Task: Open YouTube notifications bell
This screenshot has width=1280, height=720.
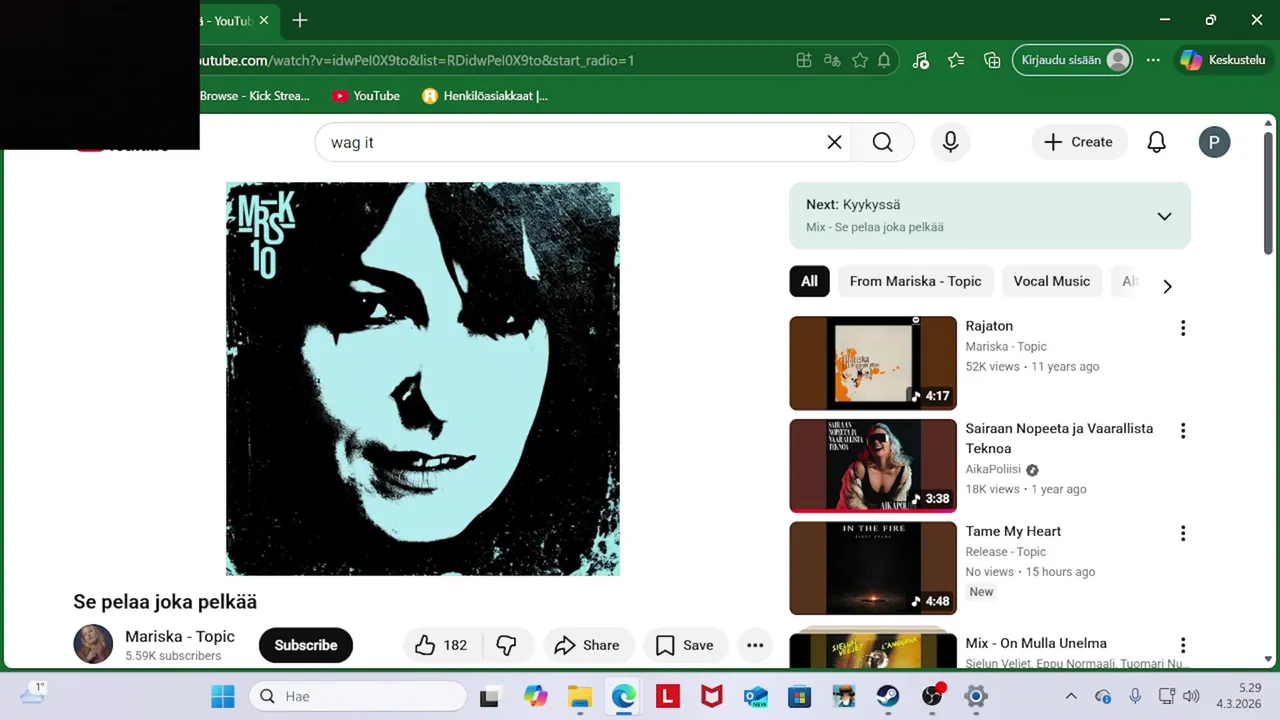Action: pos(1156,142)
